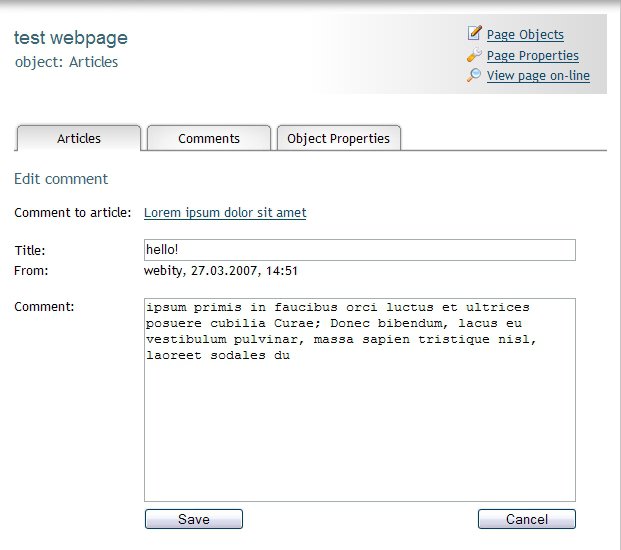Click inside the Comment text area
Viewport: 621px width, 550px height.
[360, 400]
